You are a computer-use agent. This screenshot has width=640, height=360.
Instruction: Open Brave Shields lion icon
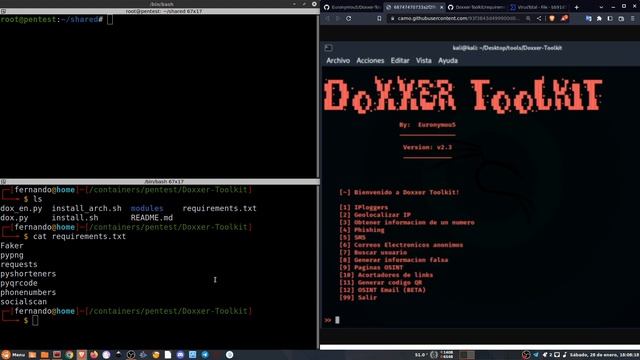pos(552,18)
